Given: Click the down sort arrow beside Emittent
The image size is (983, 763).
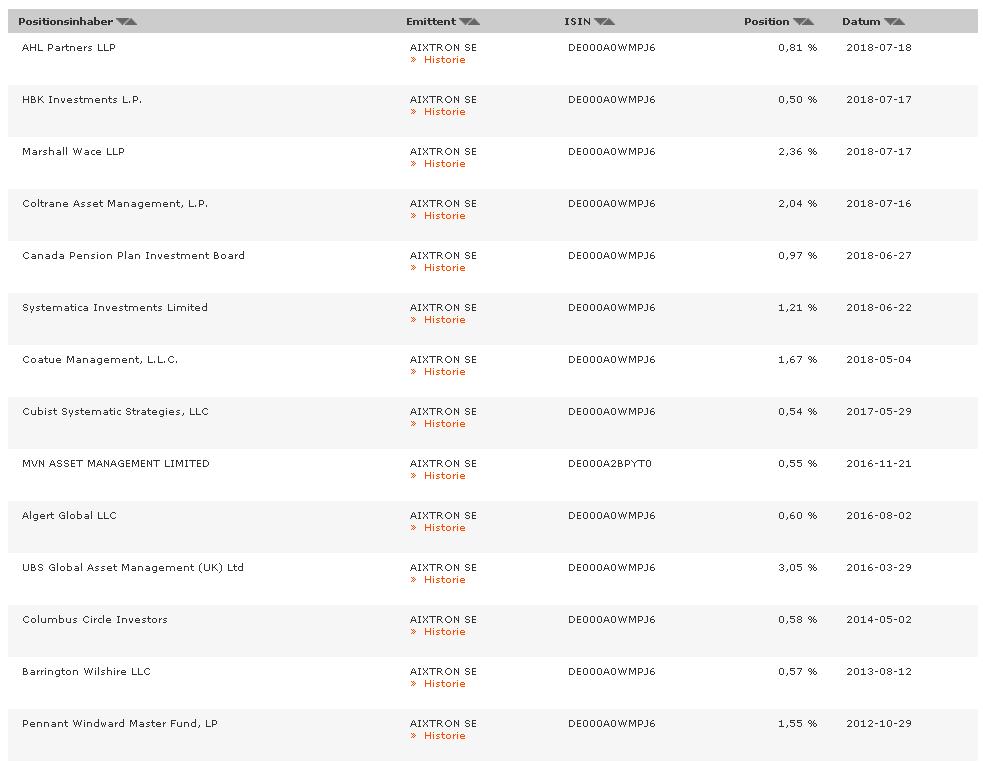Looking at the screenshot, I should pos(465,21).
